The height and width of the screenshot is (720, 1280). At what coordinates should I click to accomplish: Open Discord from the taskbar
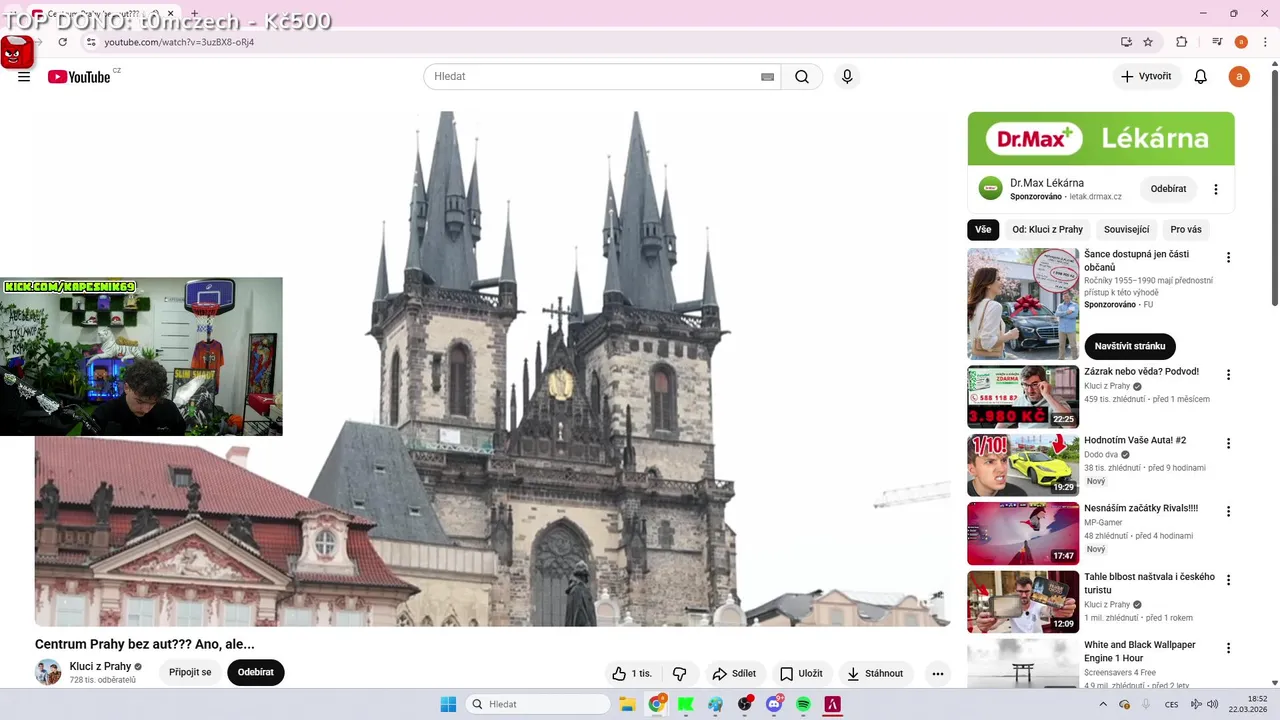tap(774, 704)
